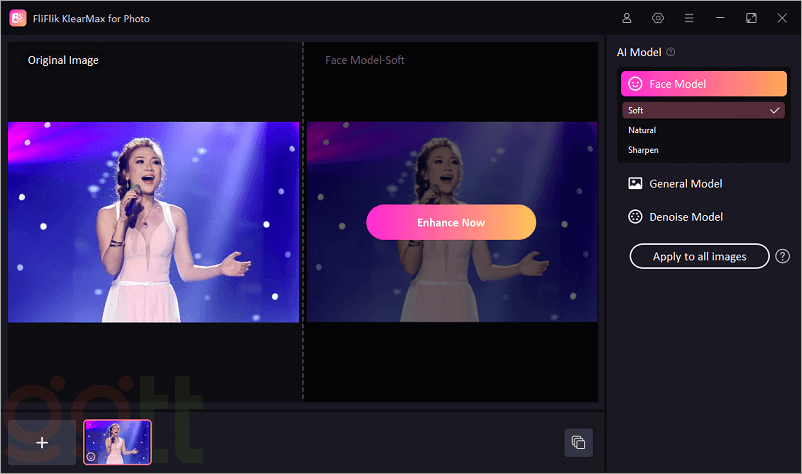Click the AI Model help question mark
Viewport: 802px width, 474px height.
[671, 52]
